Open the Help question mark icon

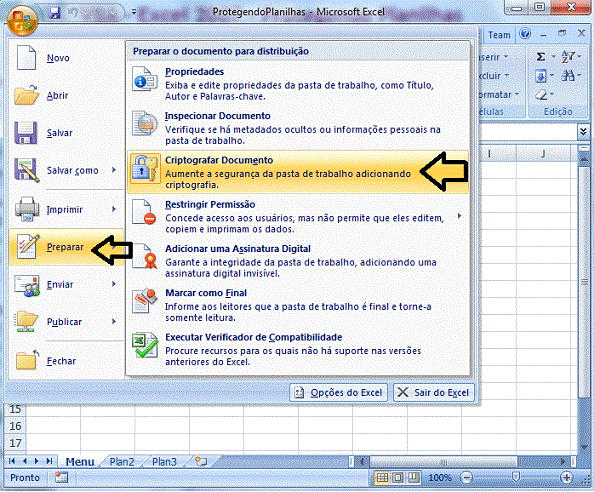tap(525, 34)
